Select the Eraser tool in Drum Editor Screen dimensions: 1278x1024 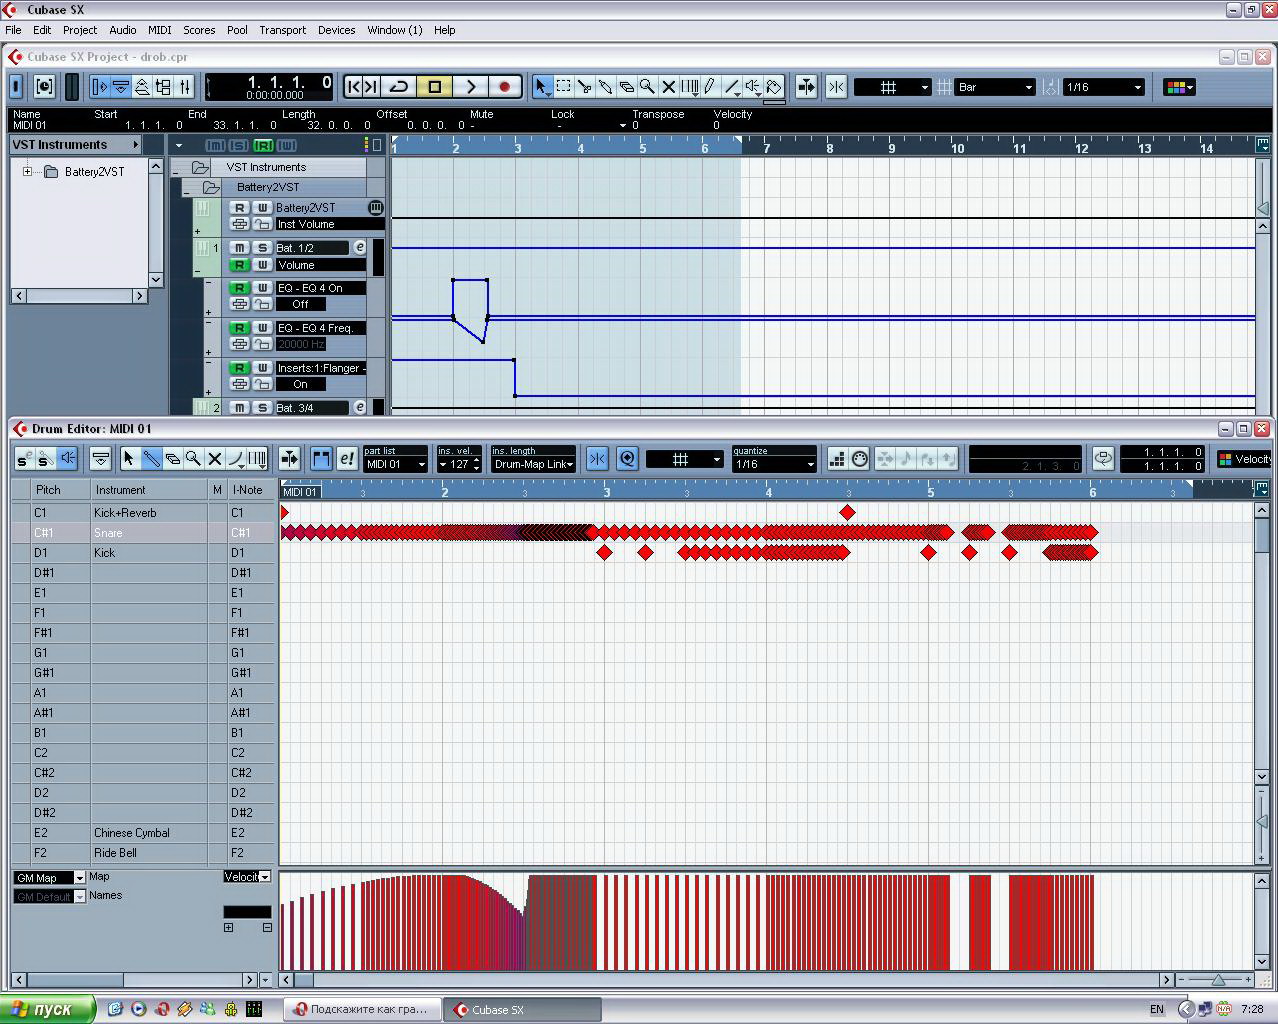(x=172, y=459)
